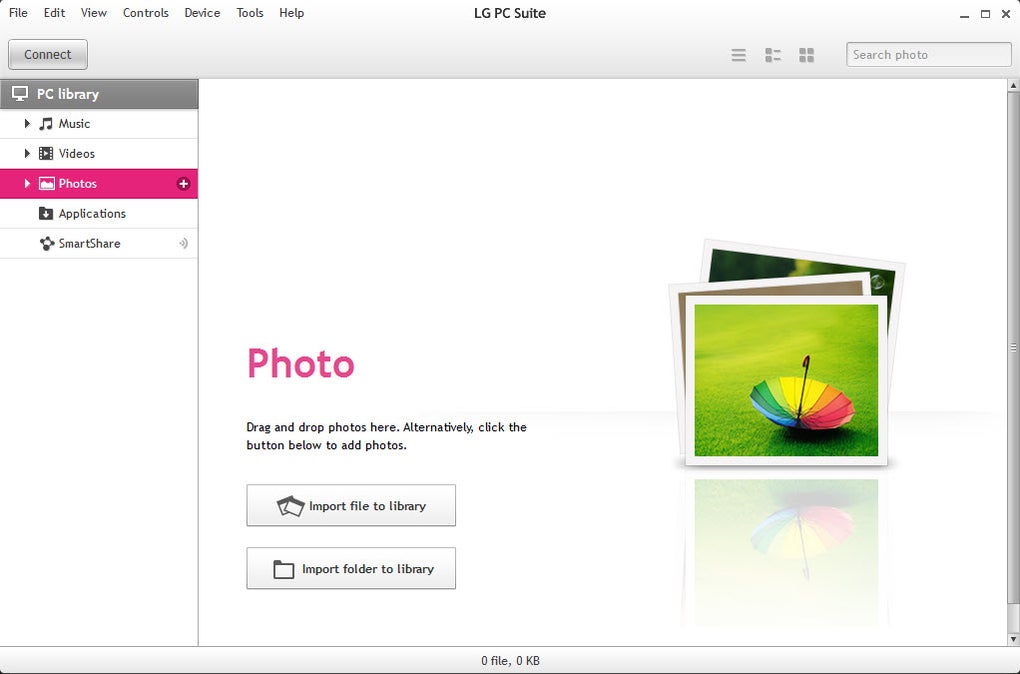The image size is (1020, 674).
Task: Click the '0 file, 0 KB' status text
Action: point(510,661)
